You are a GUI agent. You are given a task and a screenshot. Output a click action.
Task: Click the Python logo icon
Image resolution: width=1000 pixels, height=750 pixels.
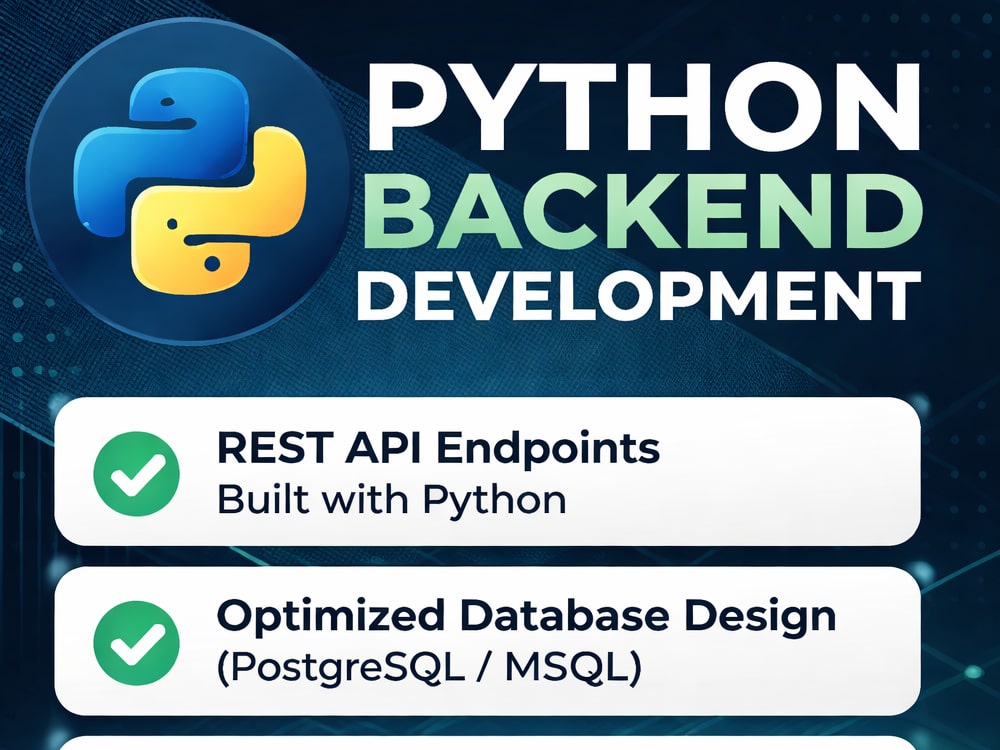[x=190, y=183]
